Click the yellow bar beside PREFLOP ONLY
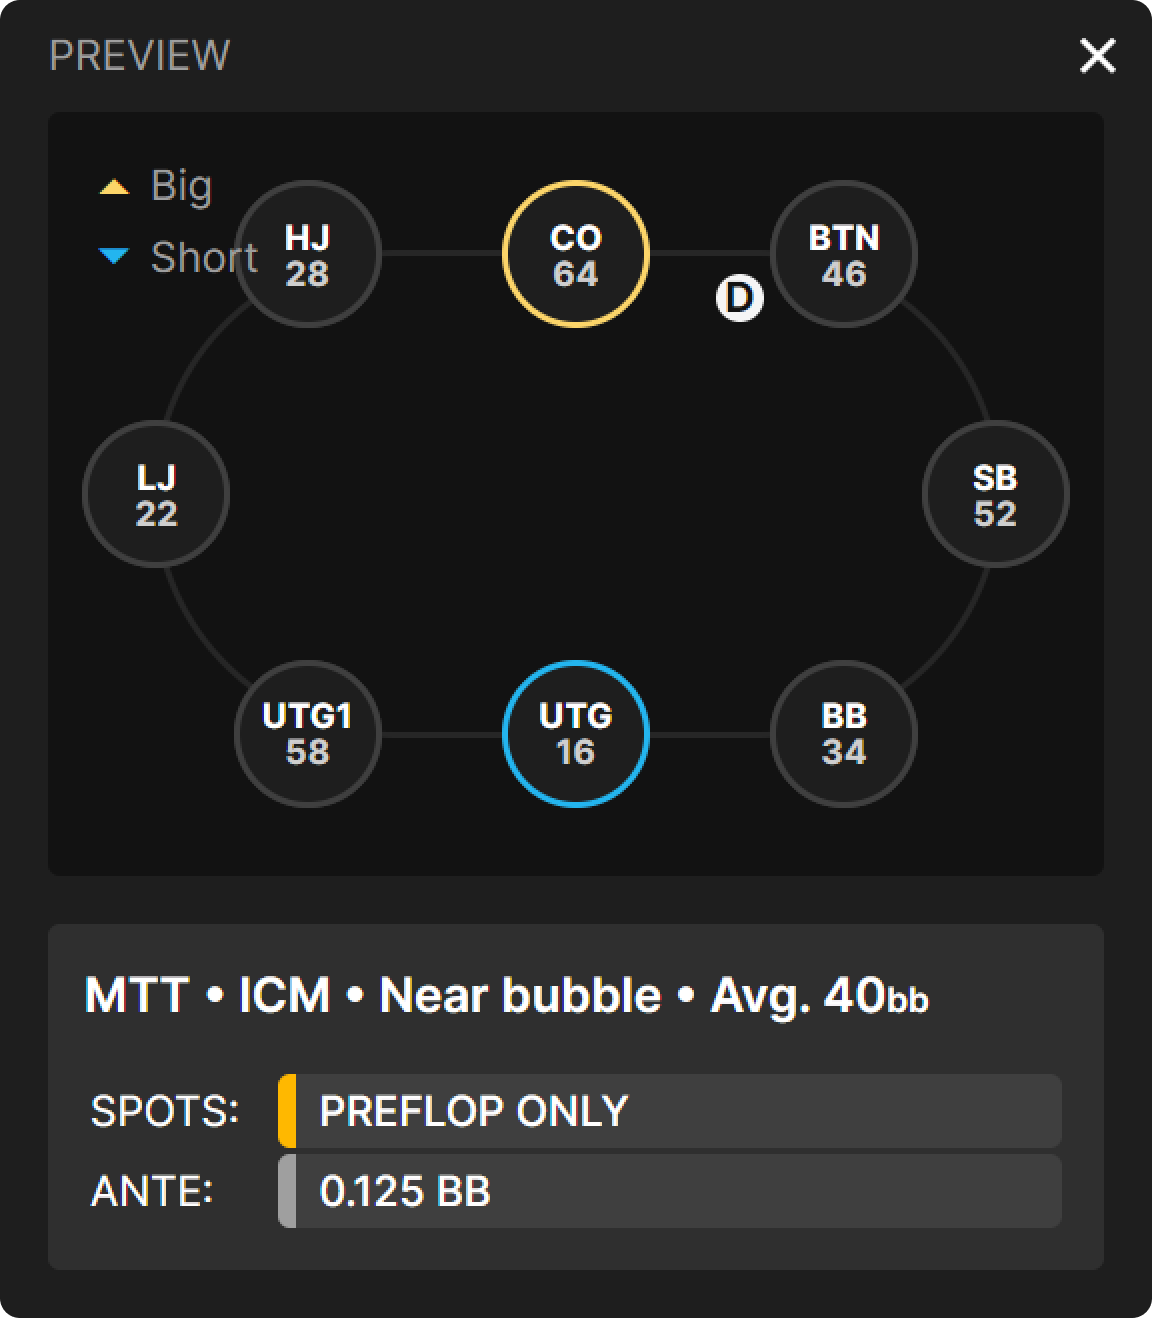 point(287,1111)
